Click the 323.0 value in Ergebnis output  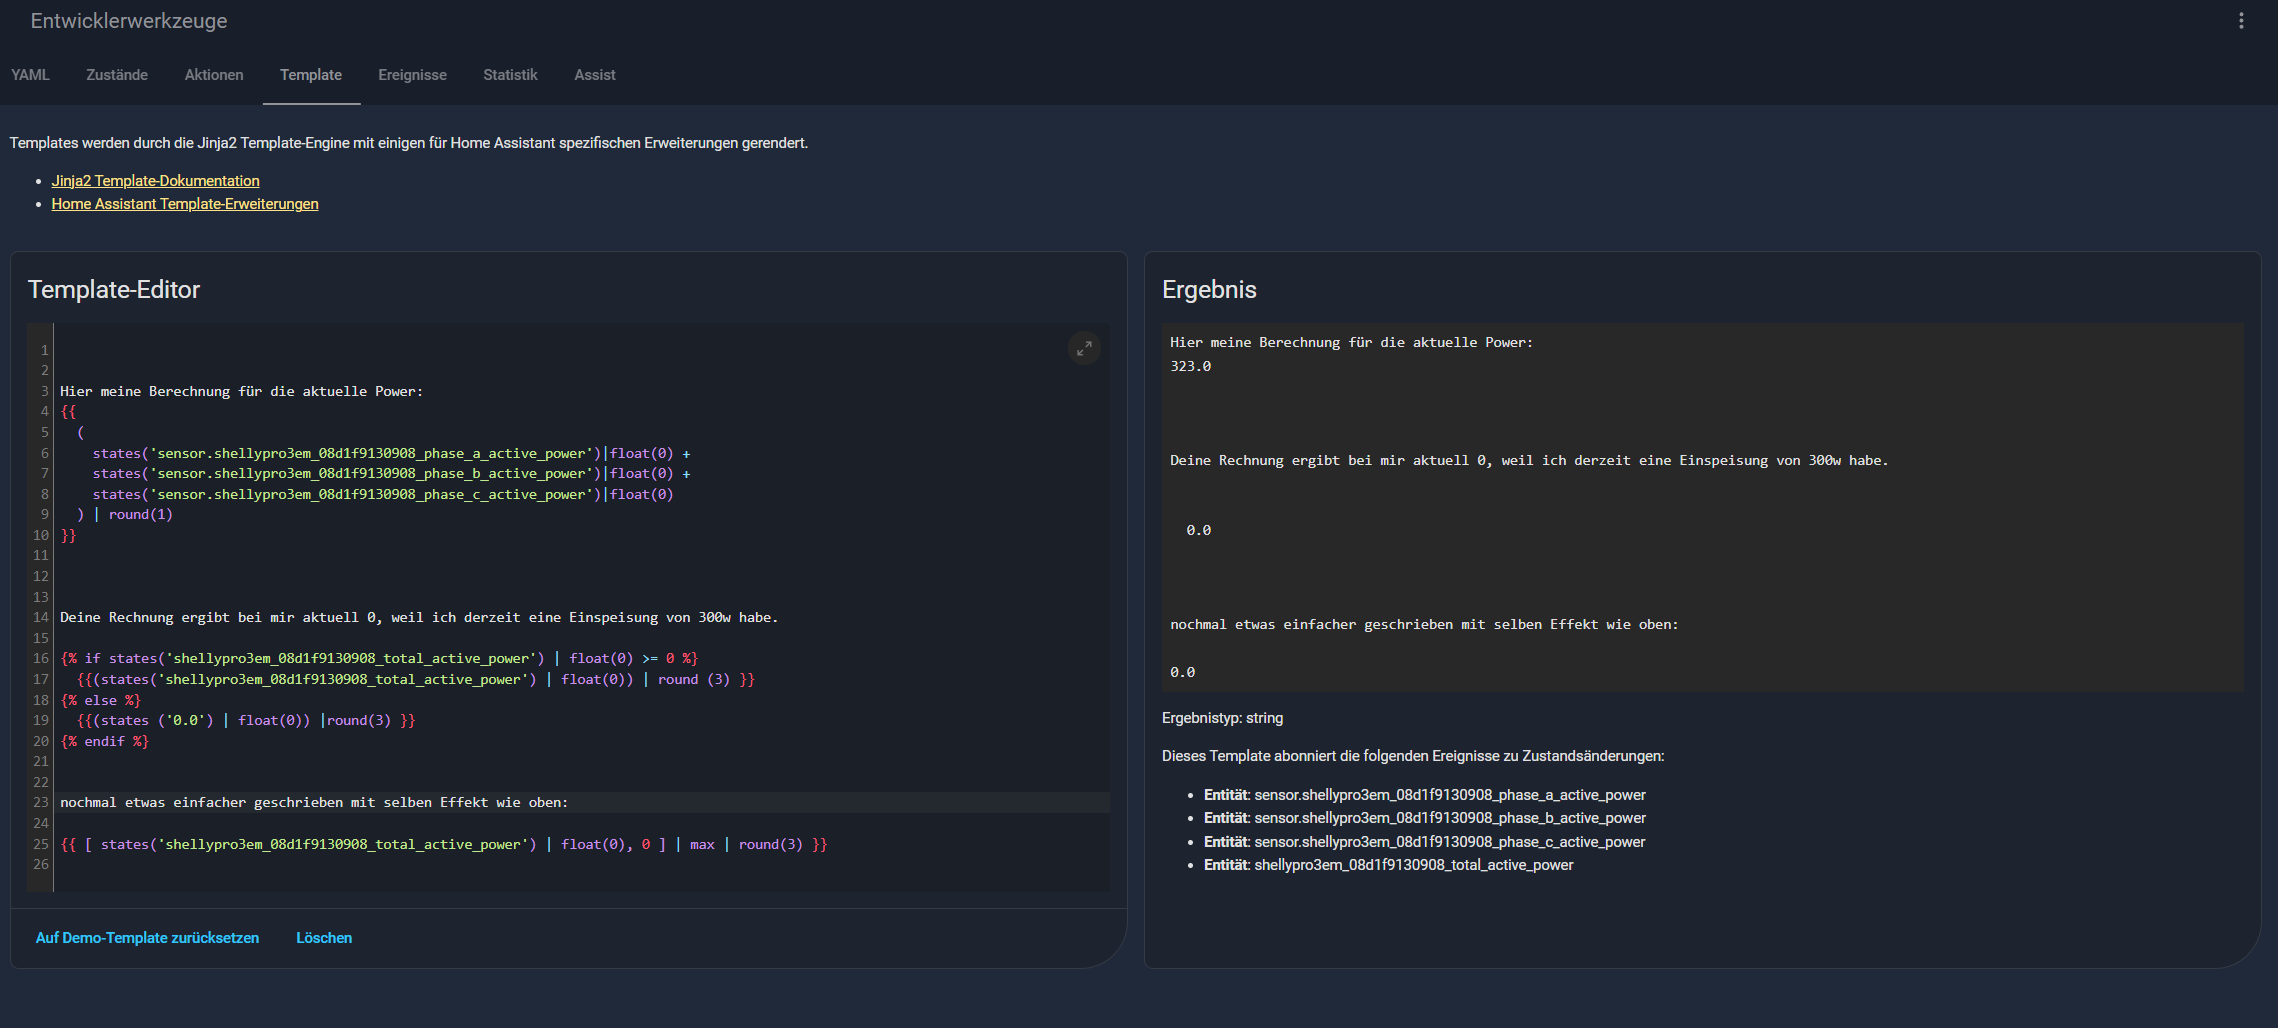pyautogui.click(x=1190, y=367)
